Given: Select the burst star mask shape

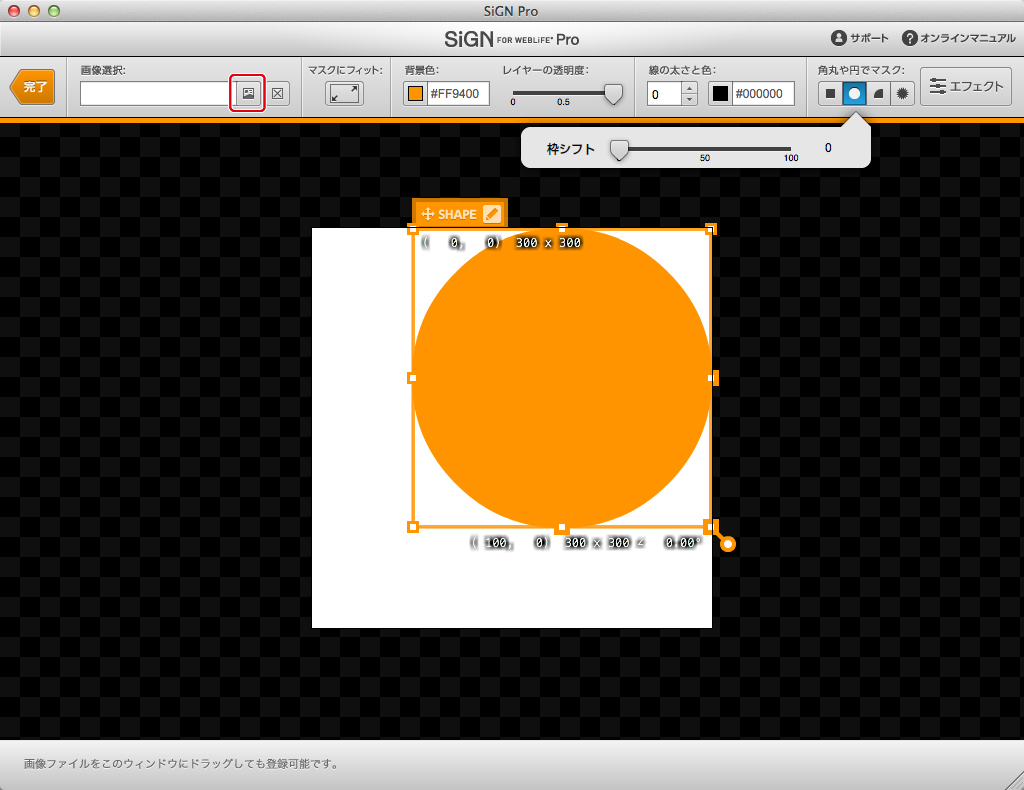Looking at the screenshot, I should click(903, 93).
